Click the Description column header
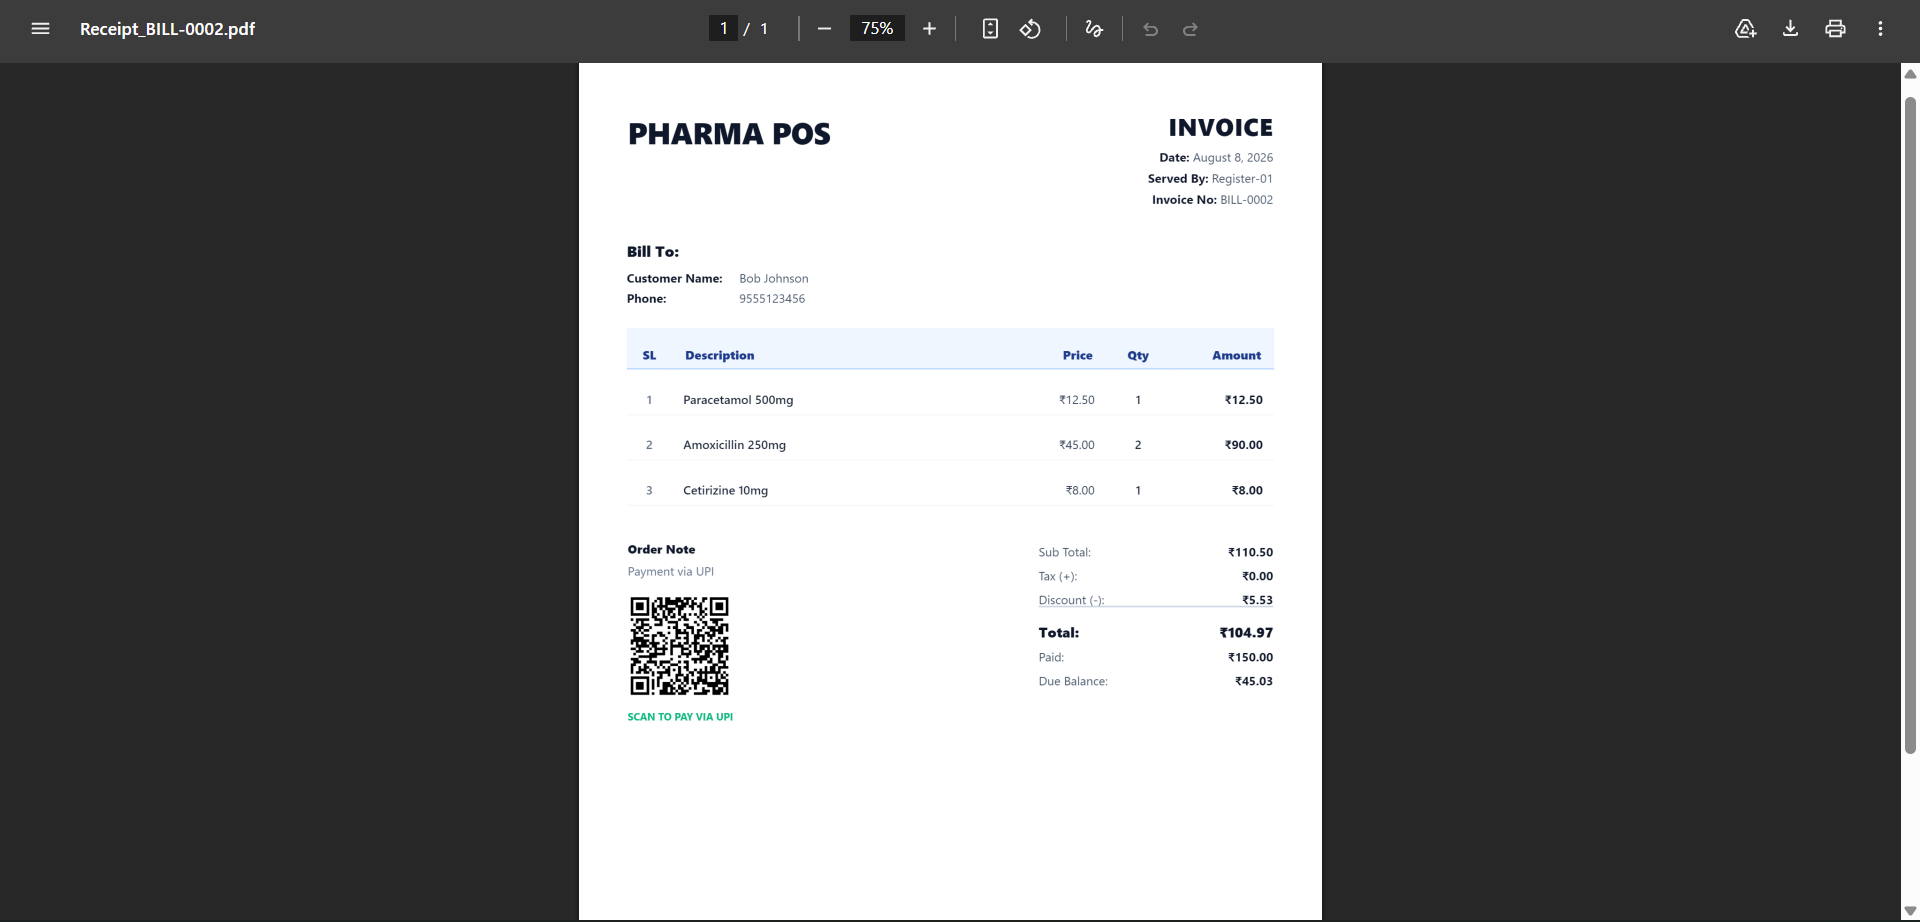This screenshot has height=922, width=1920. pyautogui.click(x=719, y=356)
